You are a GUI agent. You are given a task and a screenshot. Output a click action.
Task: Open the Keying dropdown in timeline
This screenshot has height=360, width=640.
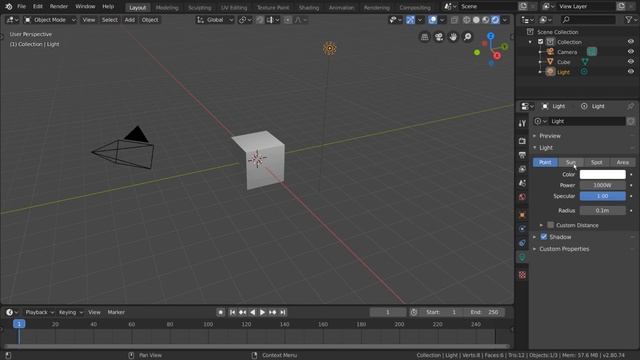pyautogui.click(x=71, y=312)
